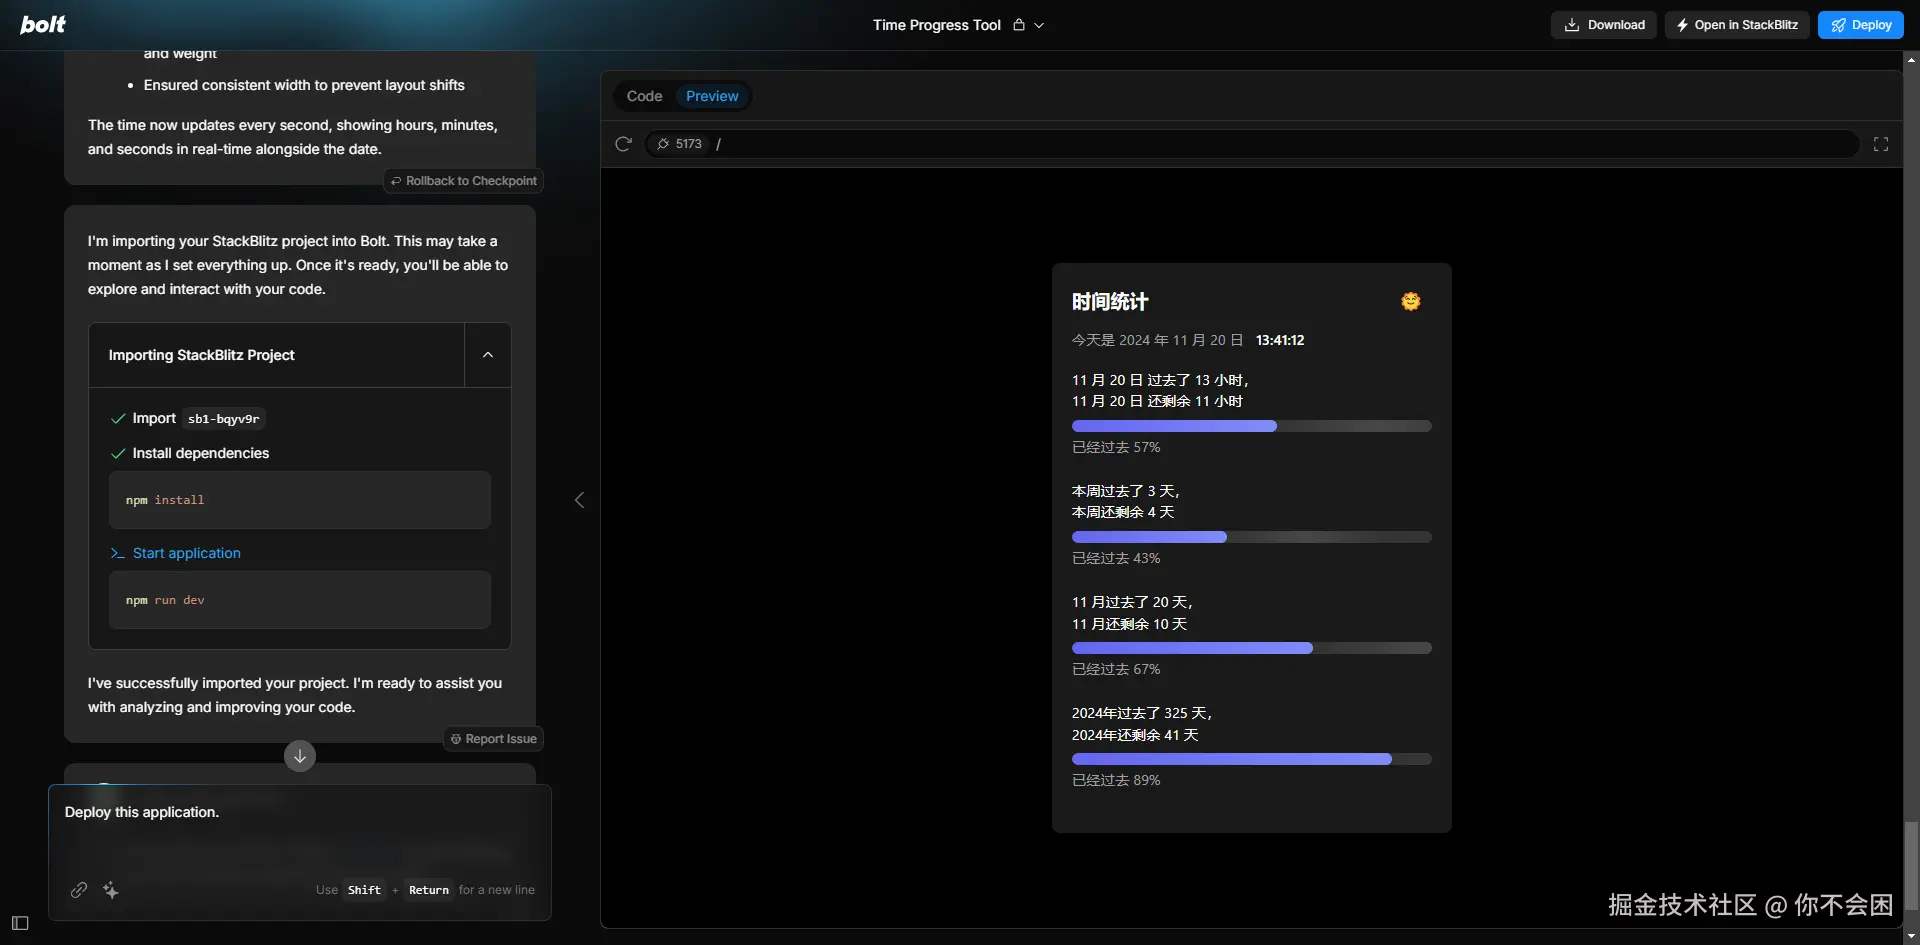This screenshot has width=1920, height=945.
Task: Reload the preview
Action: point(623,144)
